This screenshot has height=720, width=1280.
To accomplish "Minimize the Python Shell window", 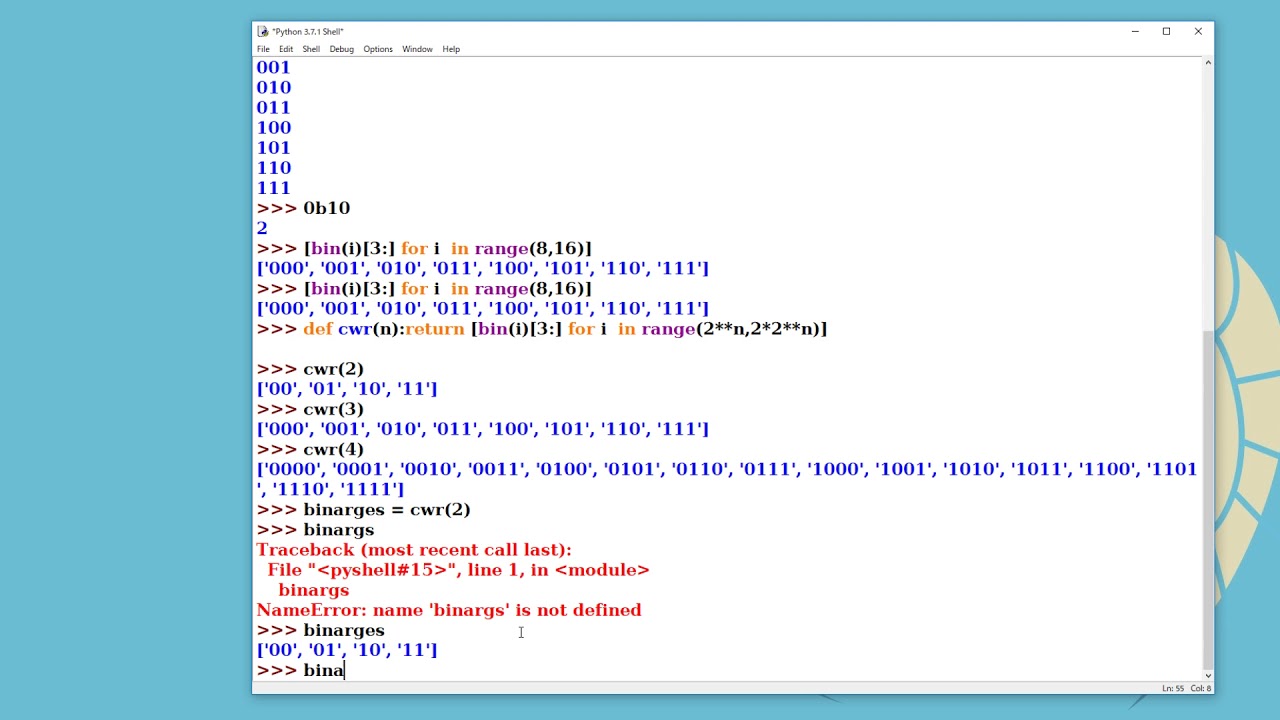I will [1135, 31].
